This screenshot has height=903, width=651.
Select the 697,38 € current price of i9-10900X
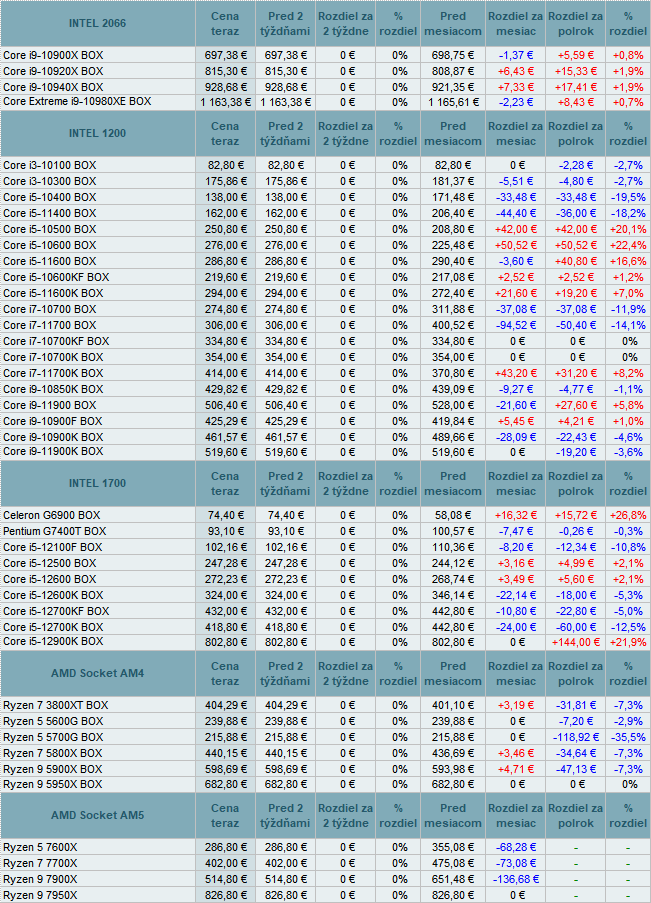coord(226,55)
